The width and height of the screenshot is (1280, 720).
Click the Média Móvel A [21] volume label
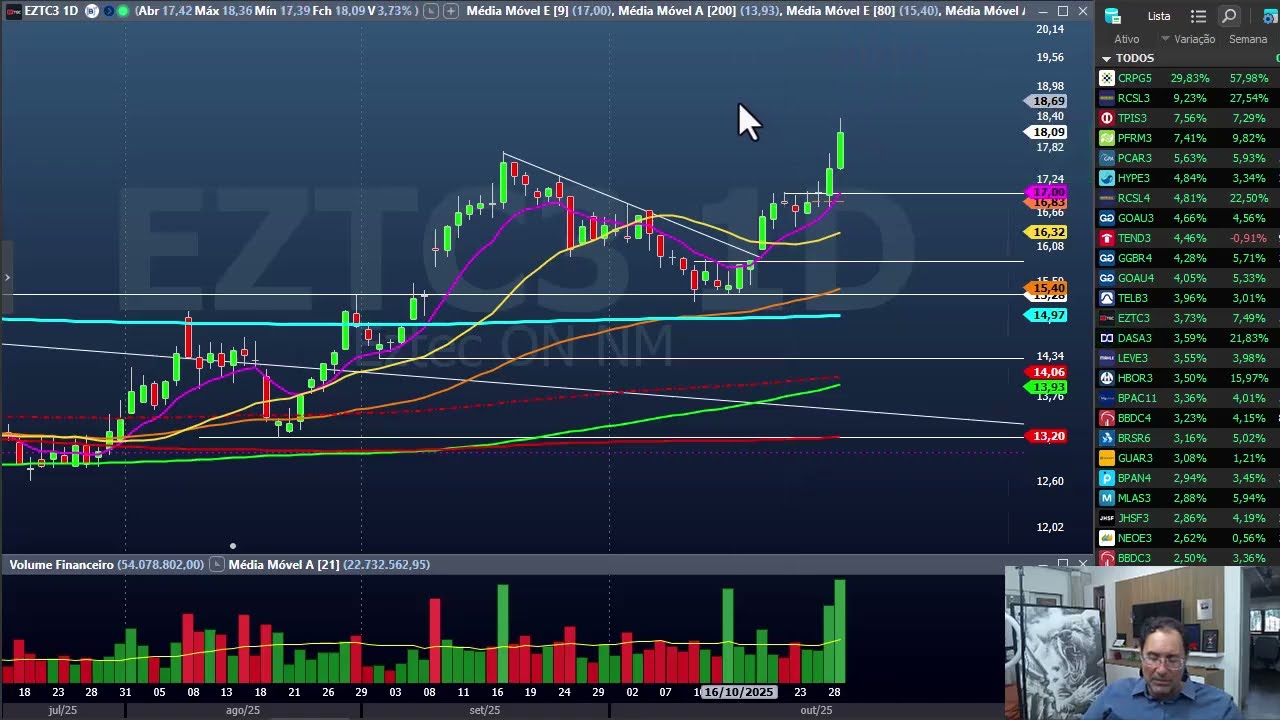click(329, 565)
